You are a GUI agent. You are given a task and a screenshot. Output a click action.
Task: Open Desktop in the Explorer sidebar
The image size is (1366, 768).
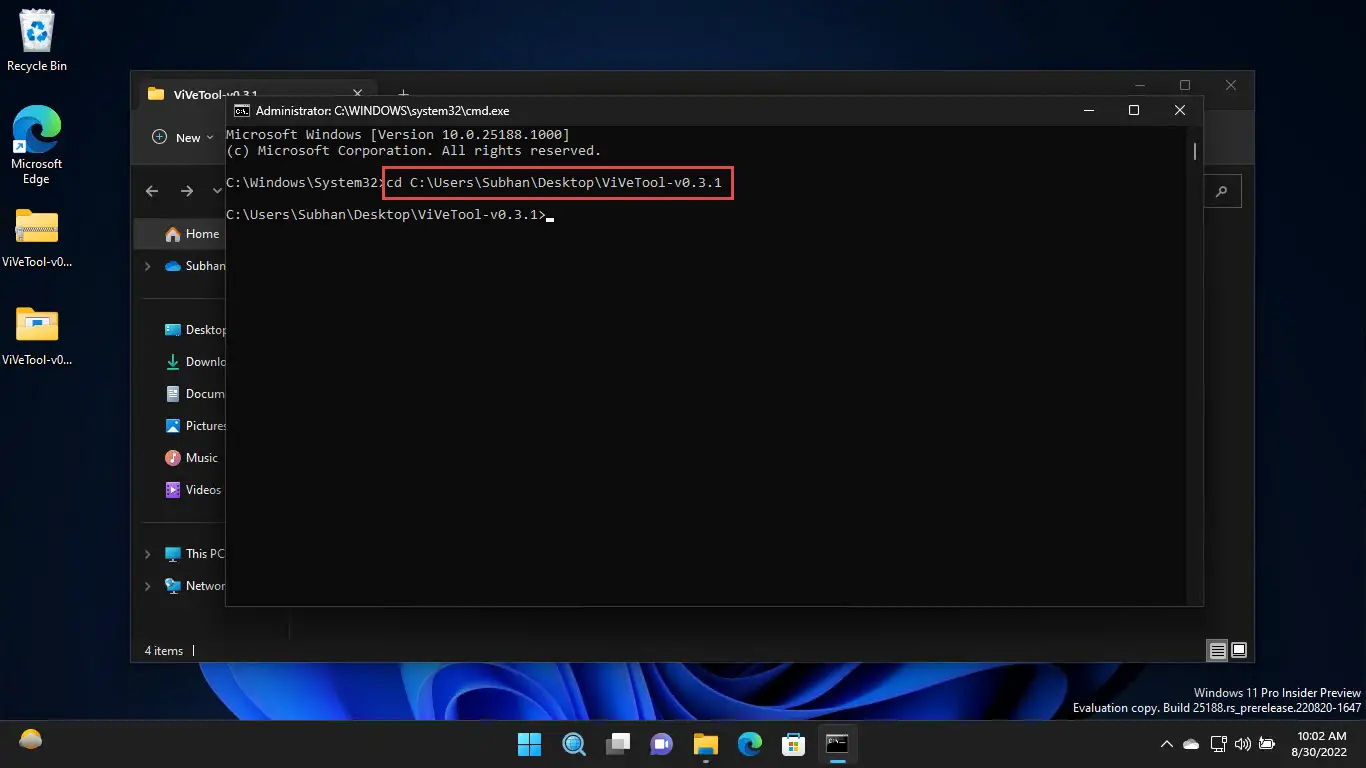point(195,330)
